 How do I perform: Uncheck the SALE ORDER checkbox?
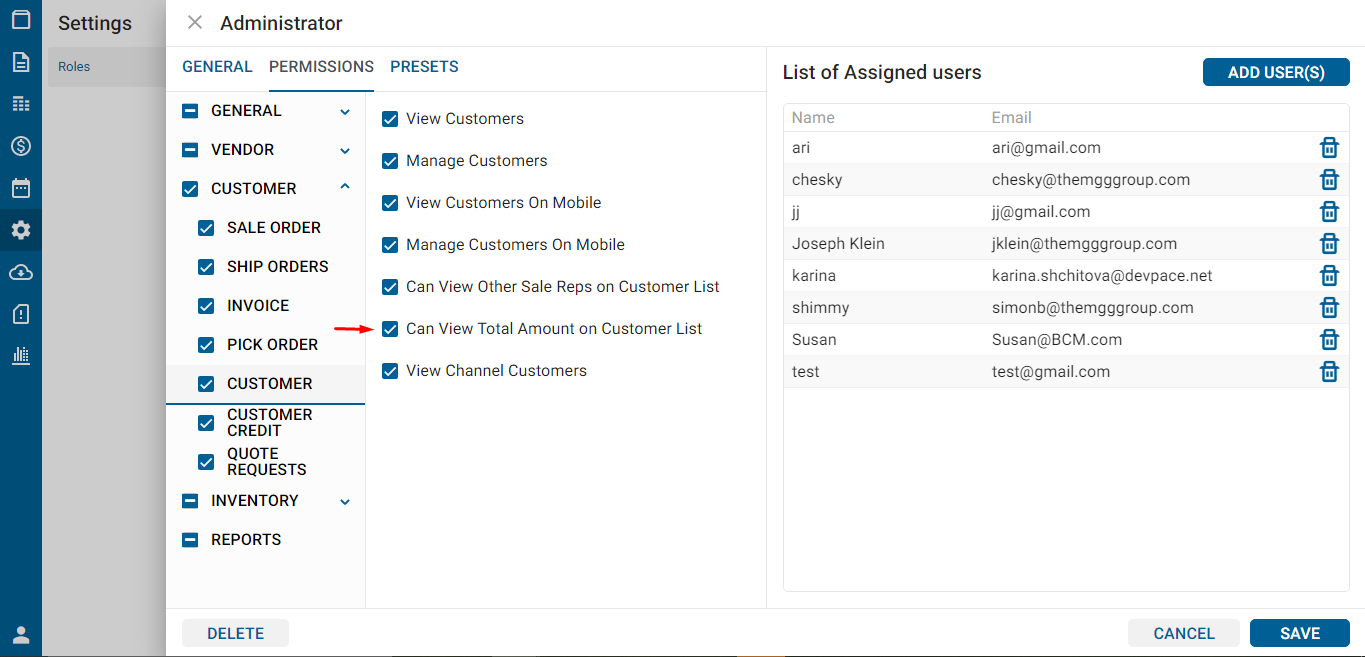pyautogui.click(x=206, y=228)
